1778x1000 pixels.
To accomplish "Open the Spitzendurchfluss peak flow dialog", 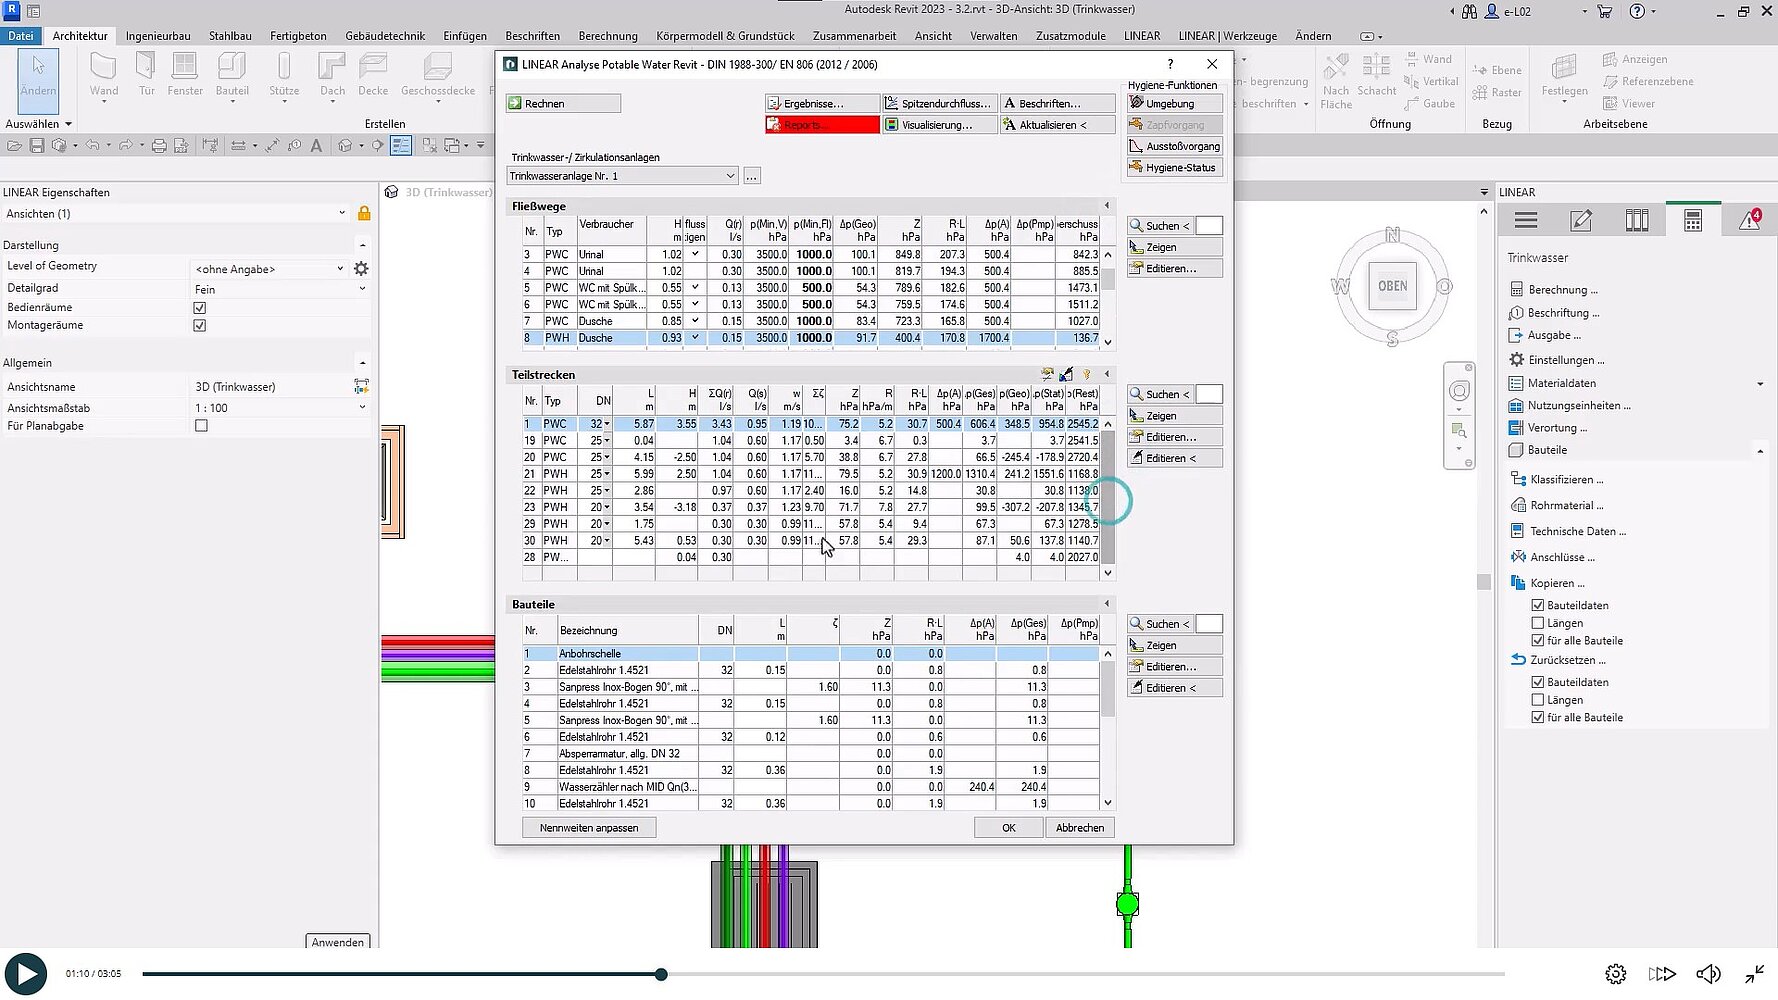I will click(940, 103).
